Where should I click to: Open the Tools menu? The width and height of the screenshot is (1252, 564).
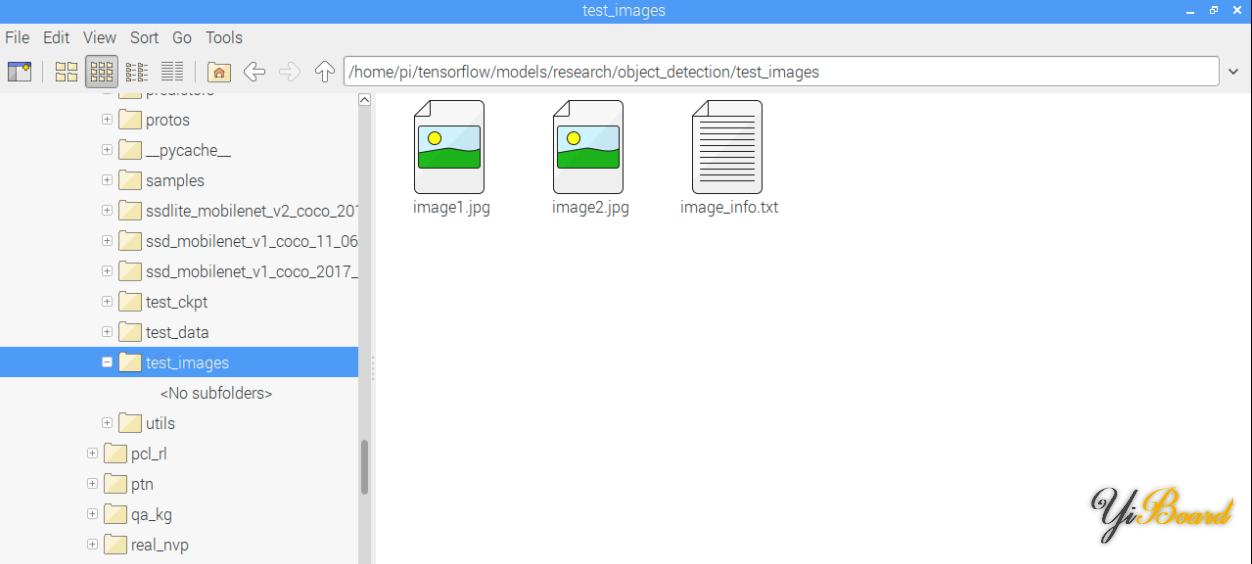224,37
